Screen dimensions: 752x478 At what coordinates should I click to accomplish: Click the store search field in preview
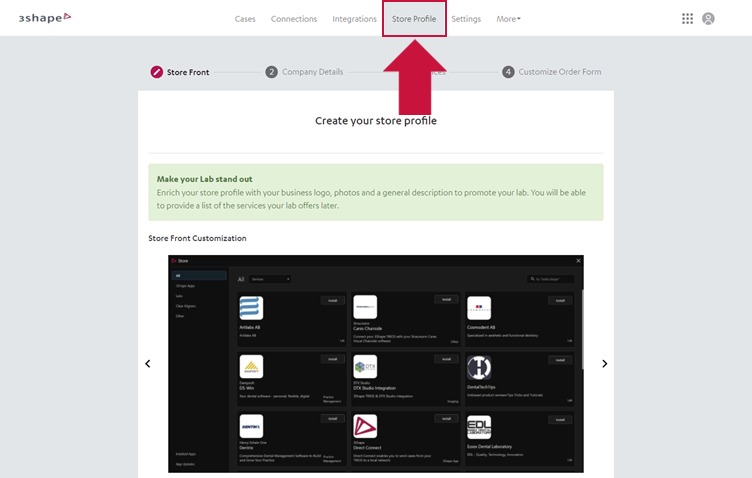(x=550, y=279)
